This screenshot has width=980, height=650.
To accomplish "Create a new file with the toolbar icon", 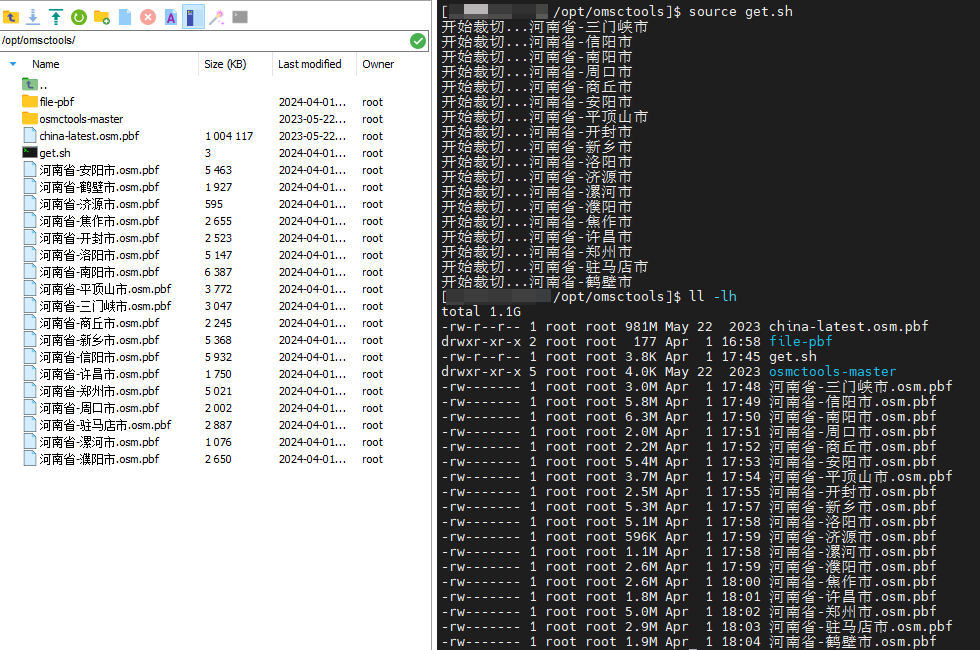I will point(125,17).
